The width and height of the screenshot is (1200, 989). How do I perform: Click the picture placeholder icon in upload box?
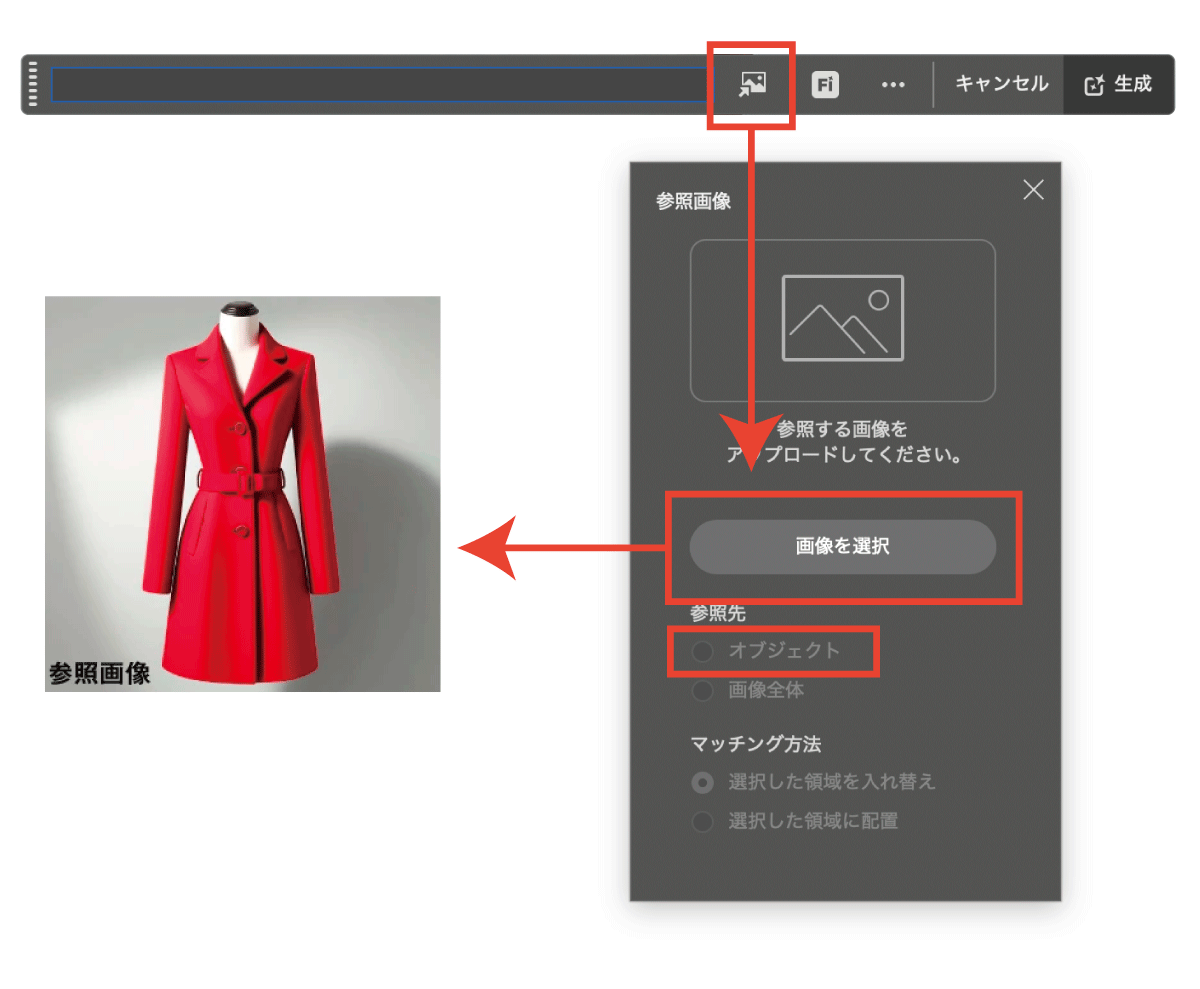(842, 318)
